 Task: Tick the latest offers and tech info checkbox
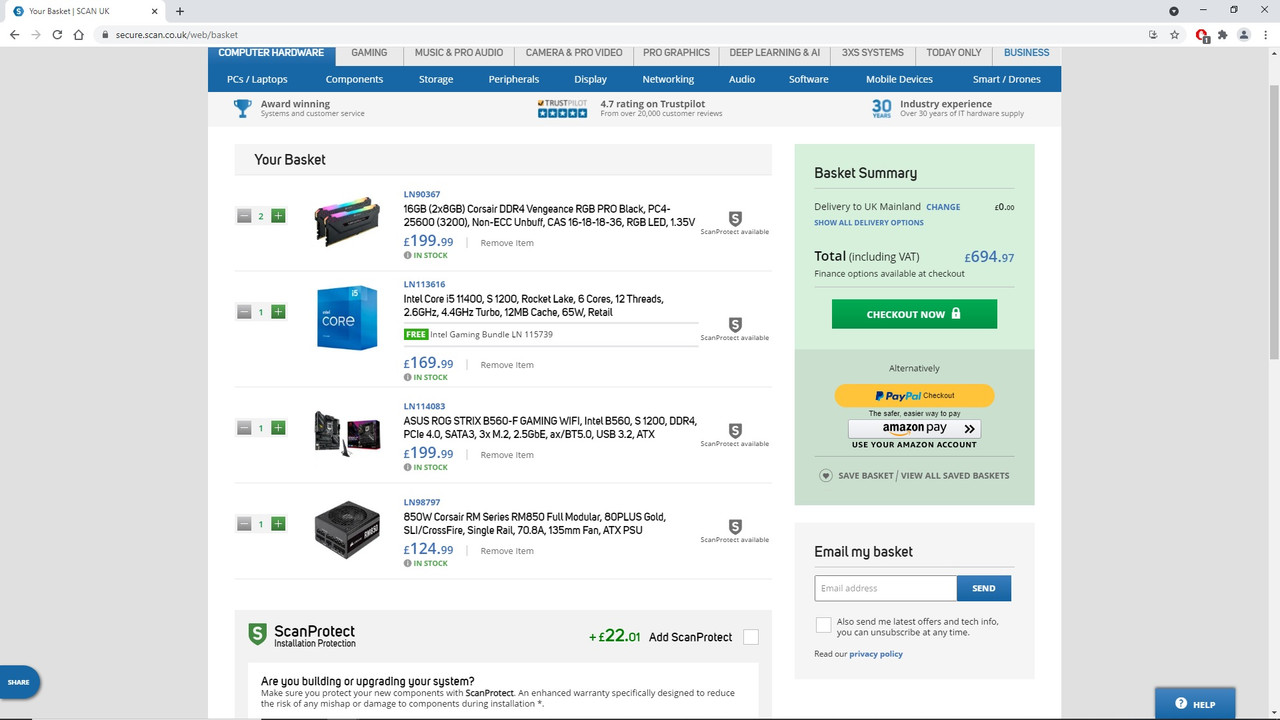[x=823, y=625]
